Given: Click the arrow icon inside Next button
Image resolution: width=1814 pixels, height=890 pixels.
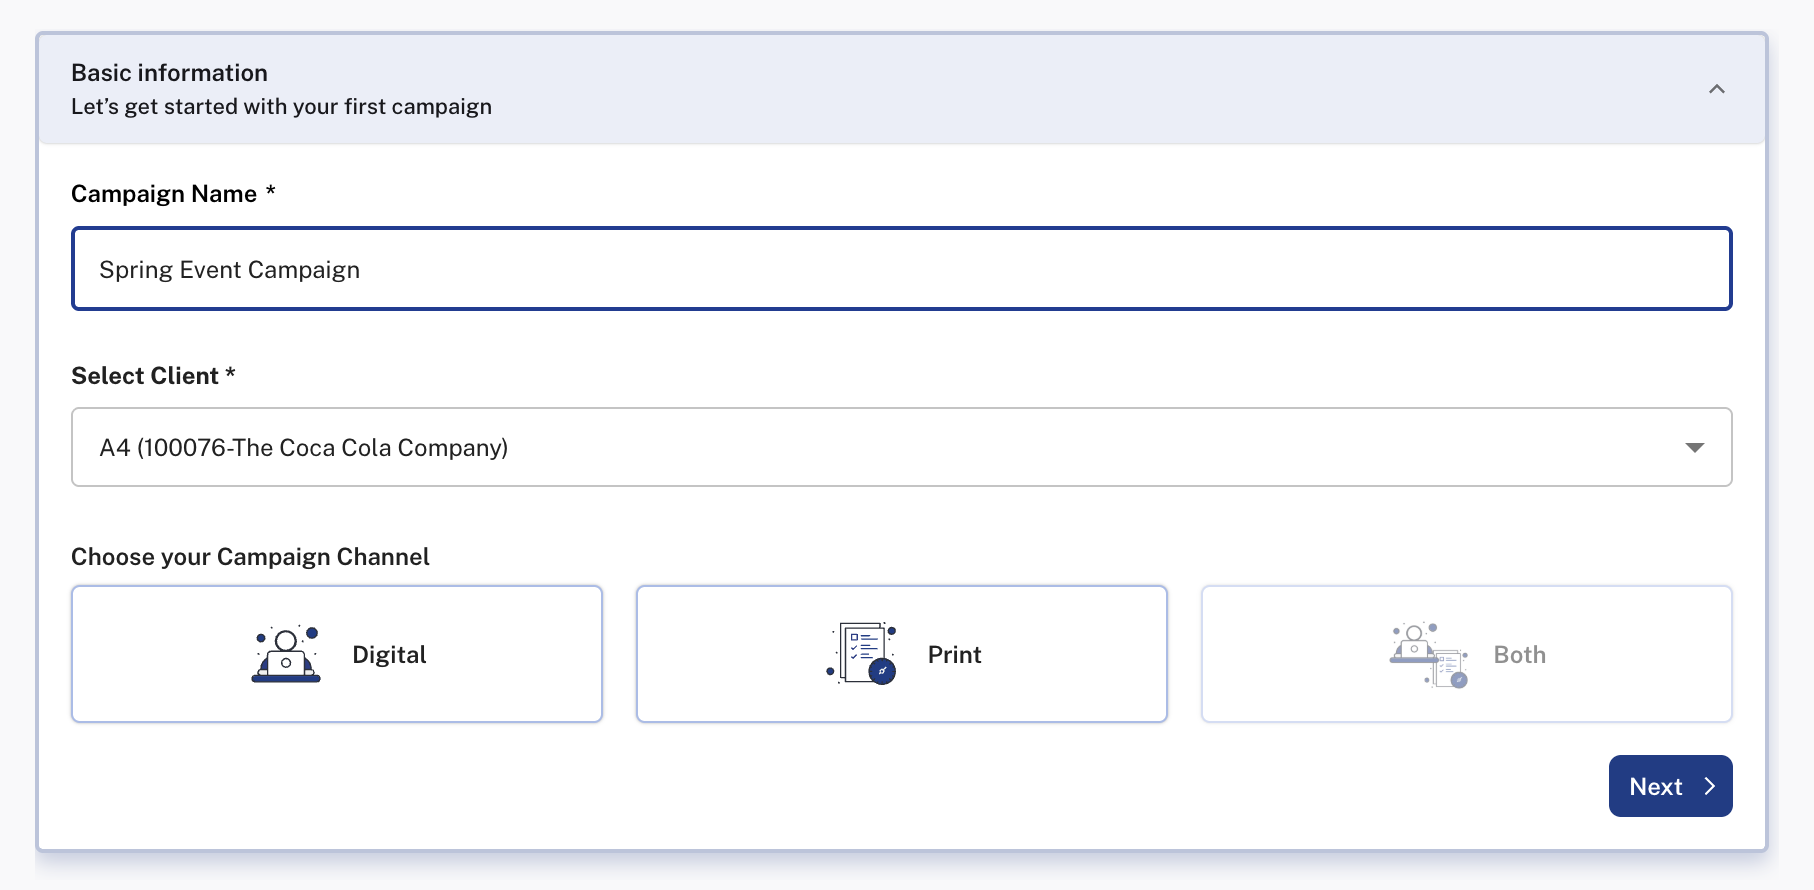Looking at the screenshot, I should (x=1710, y=787).
